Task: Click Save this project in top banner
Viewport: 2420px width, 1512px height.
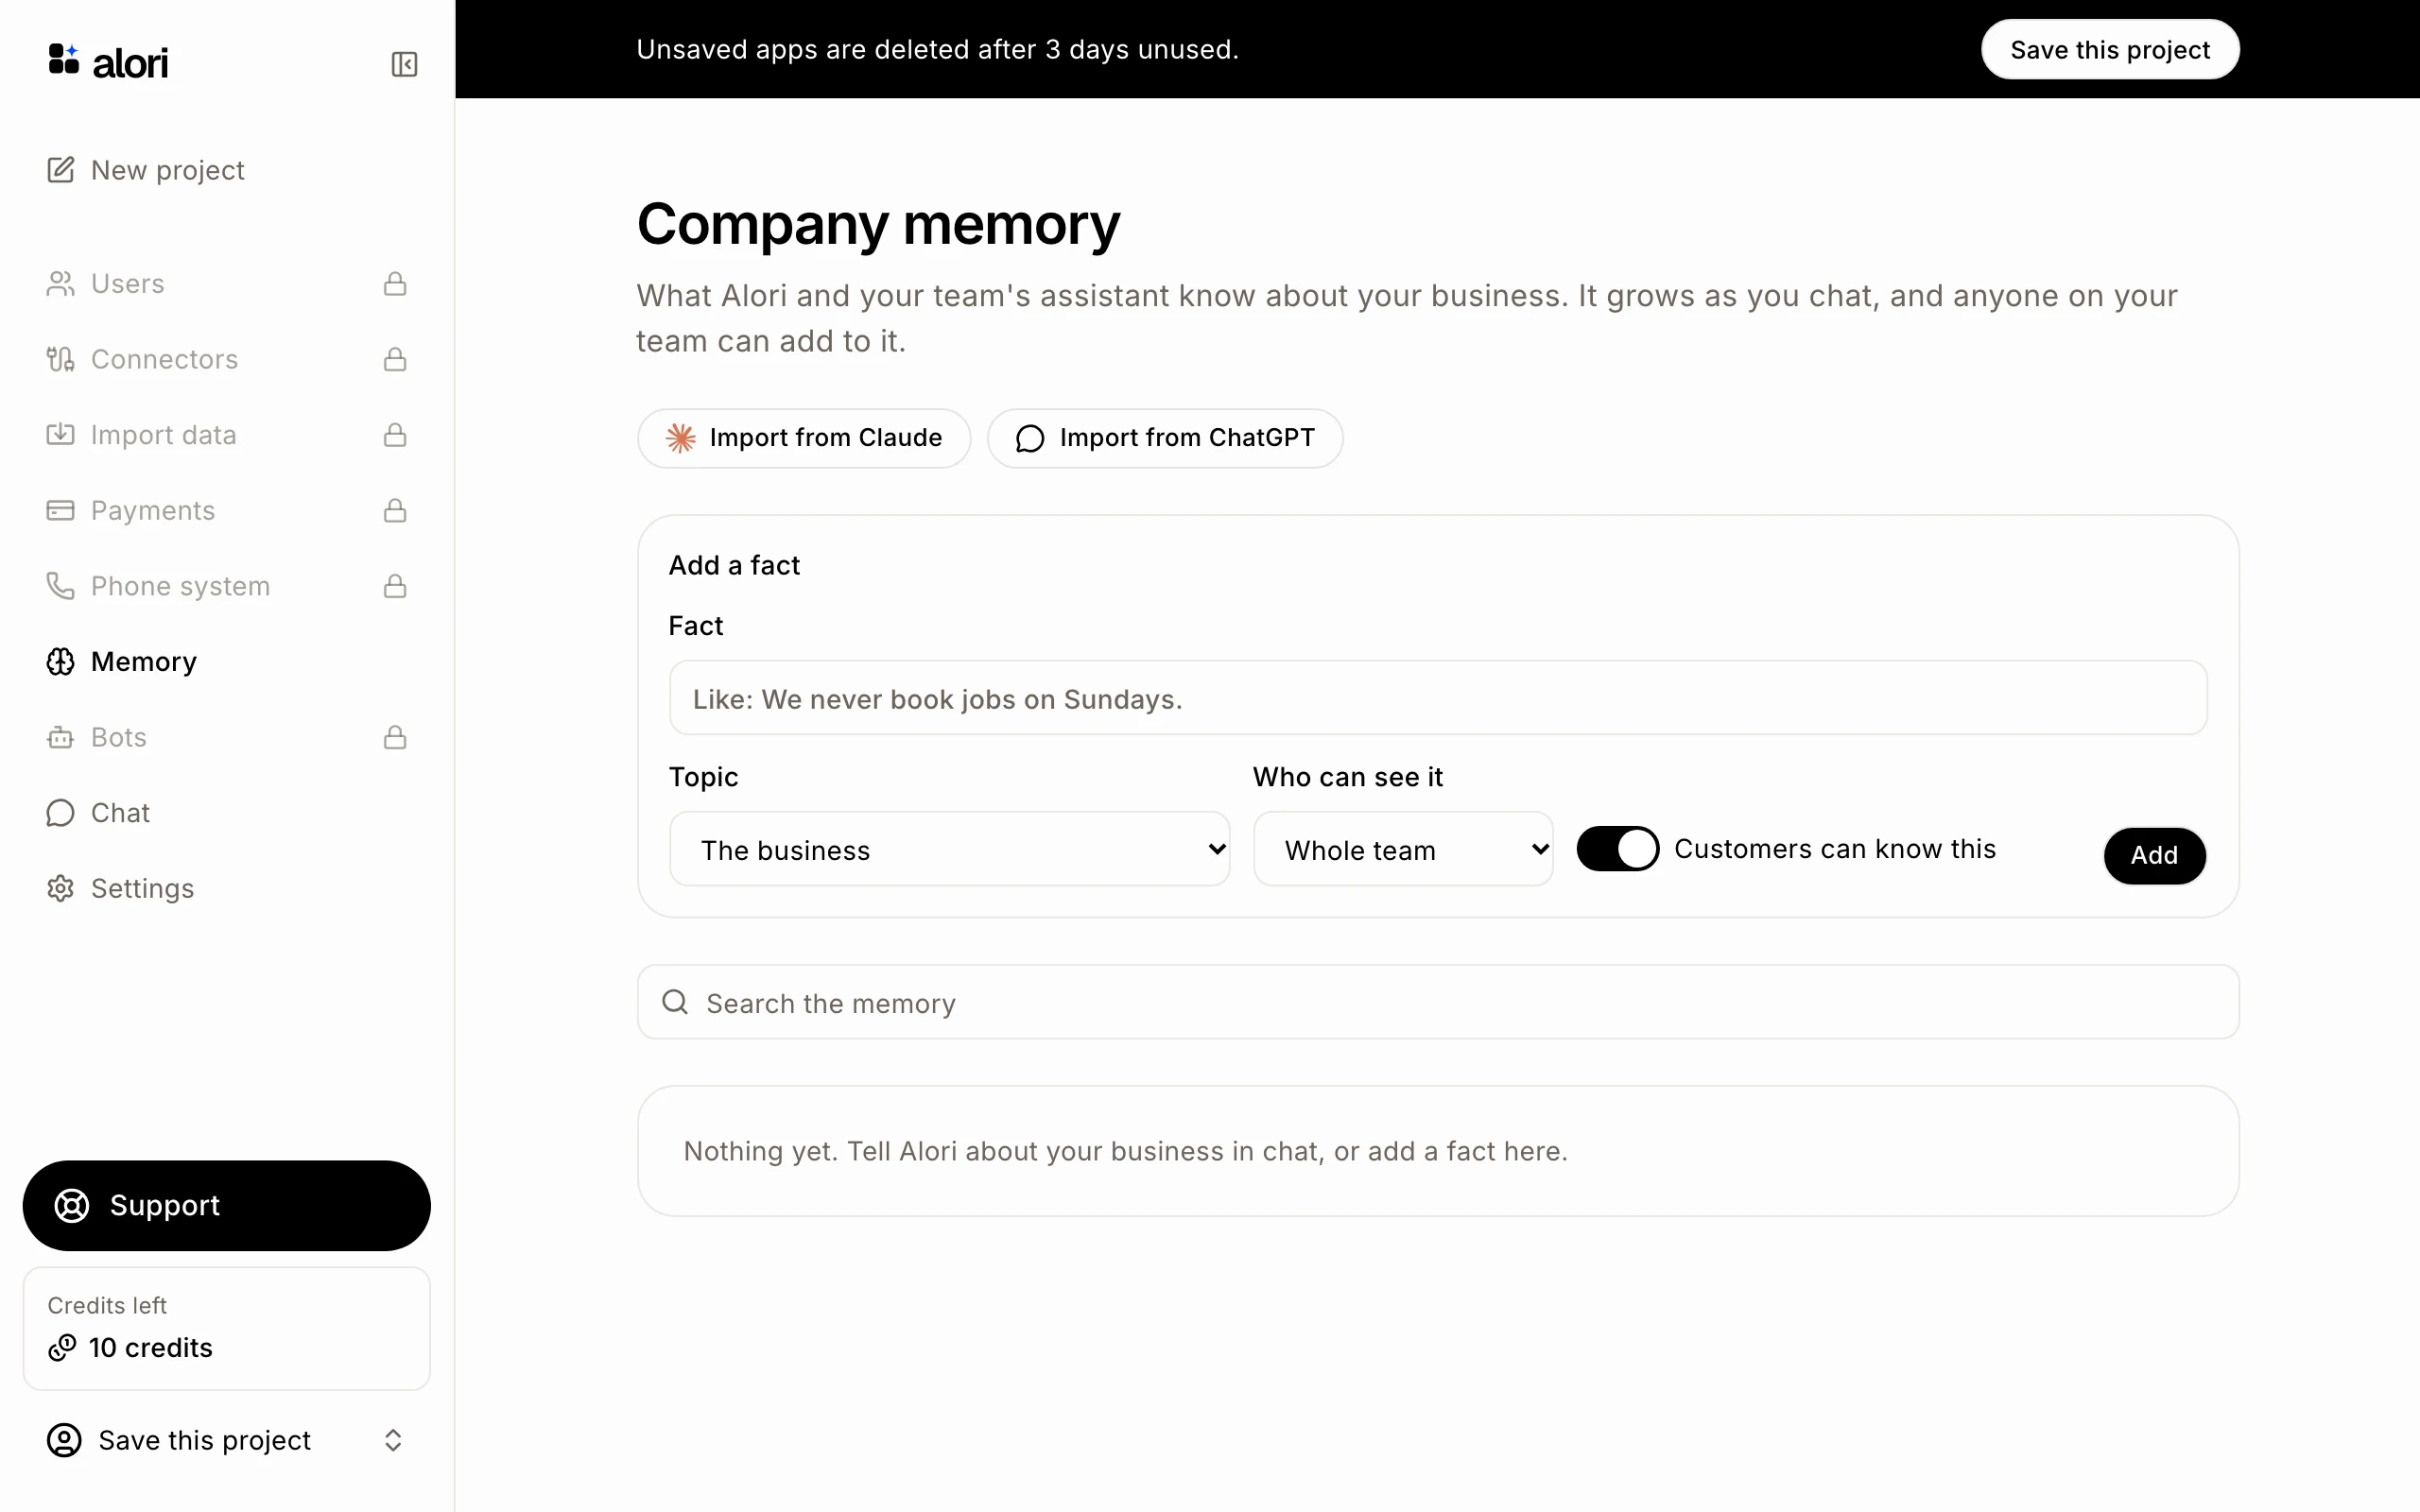Action: coord(2110,49)
